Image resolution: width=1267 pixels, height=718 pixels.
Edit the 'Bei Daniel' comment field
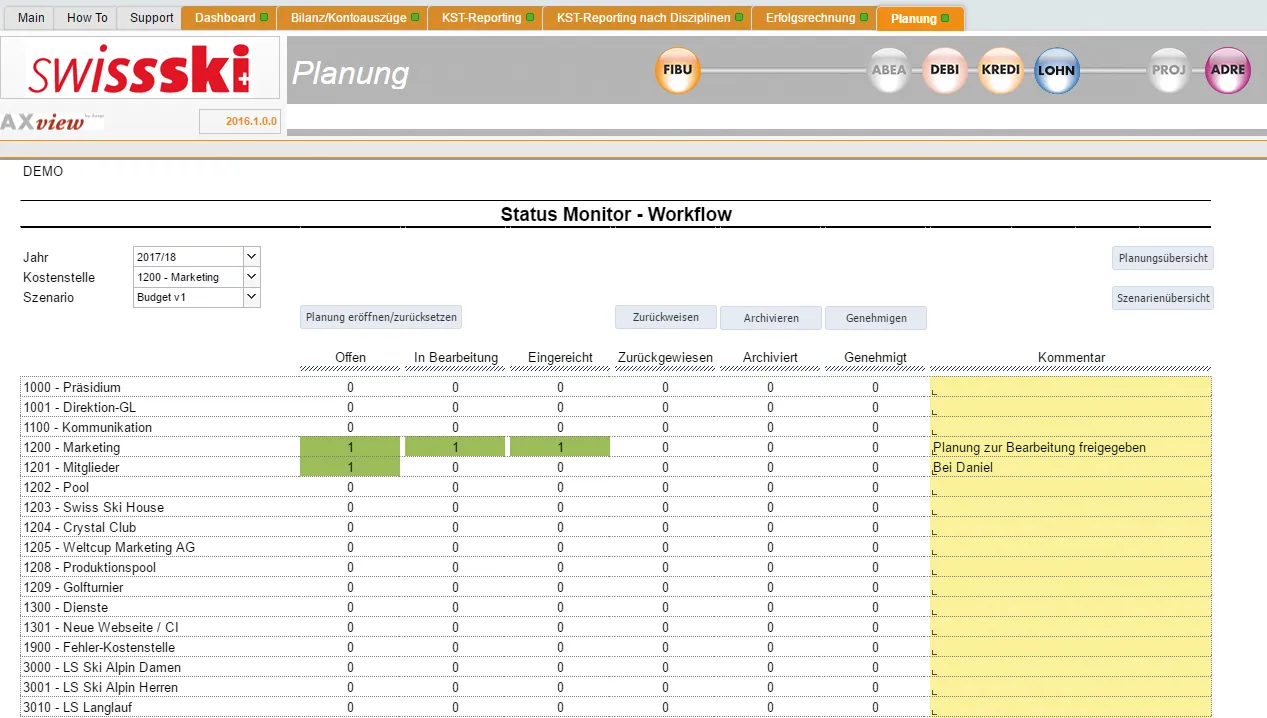tap(1071, 467)
